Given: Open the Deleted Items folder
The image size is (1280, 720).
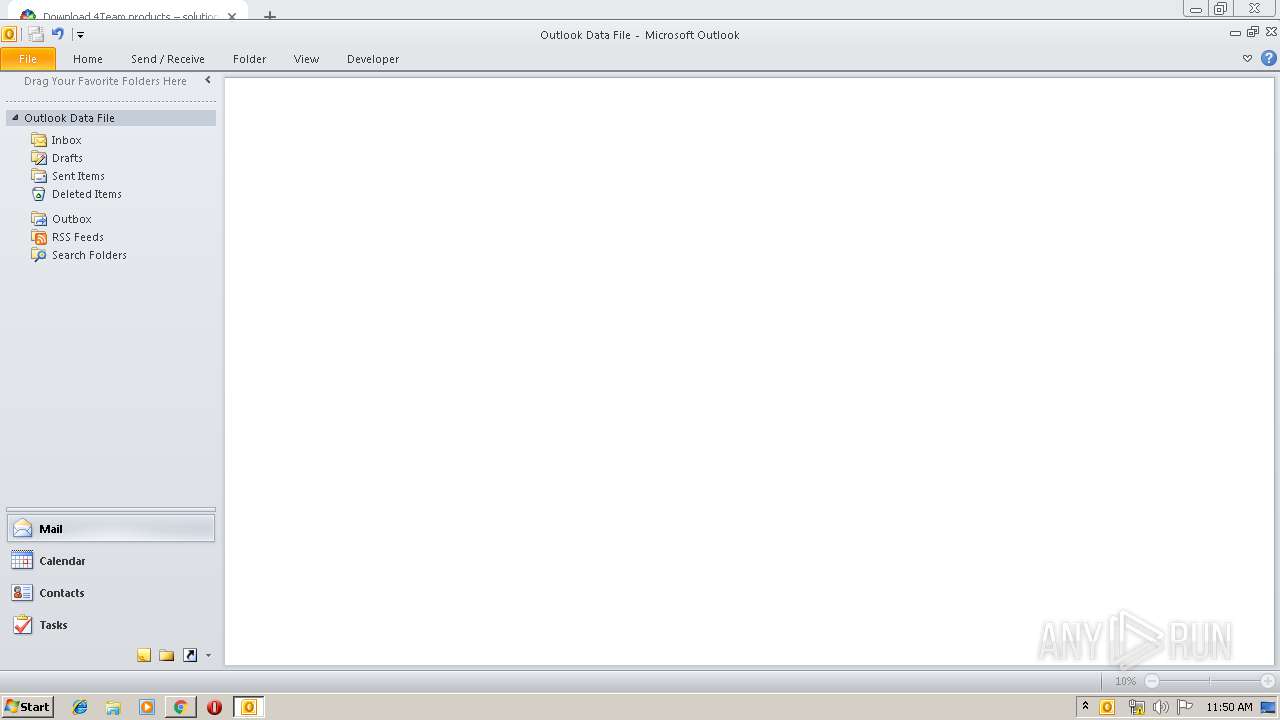Looking at the screenshot, I should tap(86, 194).
